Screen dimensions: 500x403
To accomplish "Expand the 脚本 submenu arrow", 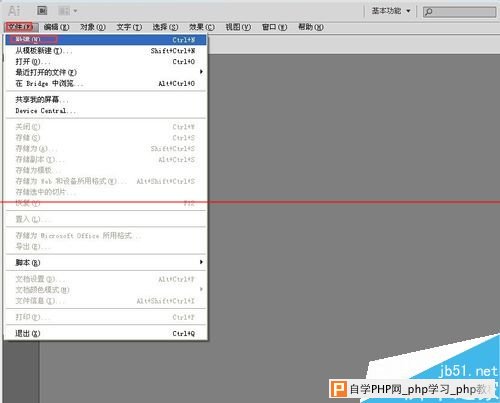I will [201, 262].
